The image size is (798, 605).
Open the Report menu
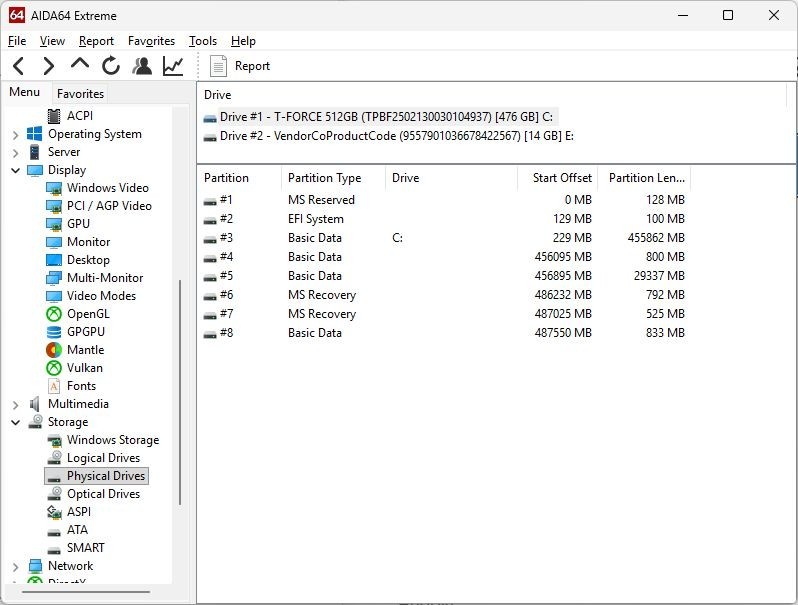pyautogui.click(x=96, y=41)
